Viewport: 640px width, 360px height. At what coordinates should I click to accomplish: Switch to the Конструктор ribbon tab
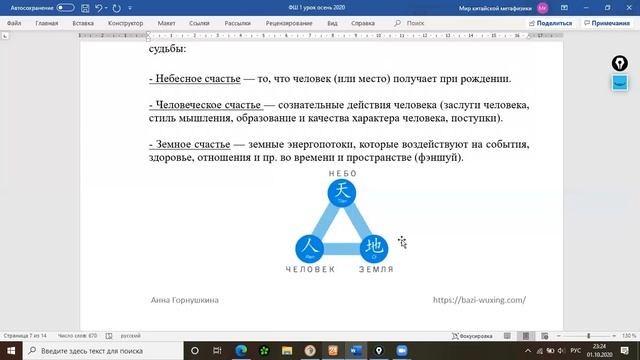tap(125, 23)
